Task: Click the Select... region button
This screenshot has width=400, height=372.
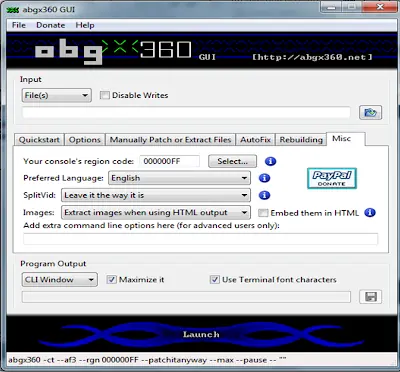Action: (232, 161)
